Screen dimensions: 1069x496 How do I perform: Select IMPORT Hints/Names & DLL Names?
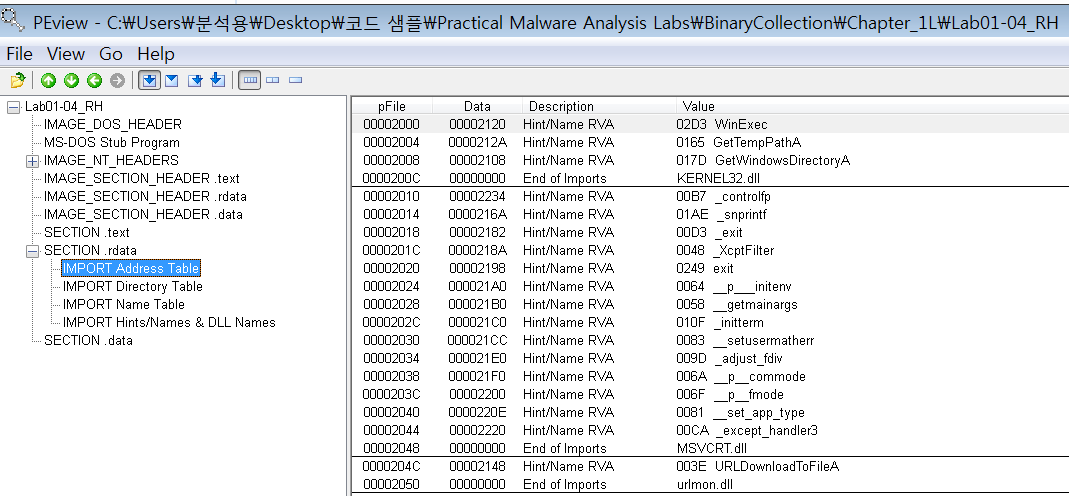(169, 322)
